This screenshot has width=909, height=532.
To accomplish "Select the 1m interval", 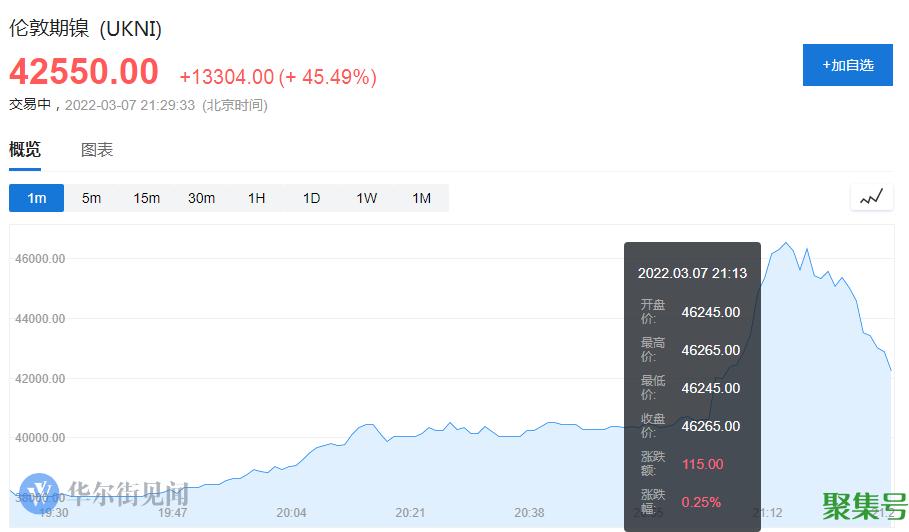I will coord(36,198).
